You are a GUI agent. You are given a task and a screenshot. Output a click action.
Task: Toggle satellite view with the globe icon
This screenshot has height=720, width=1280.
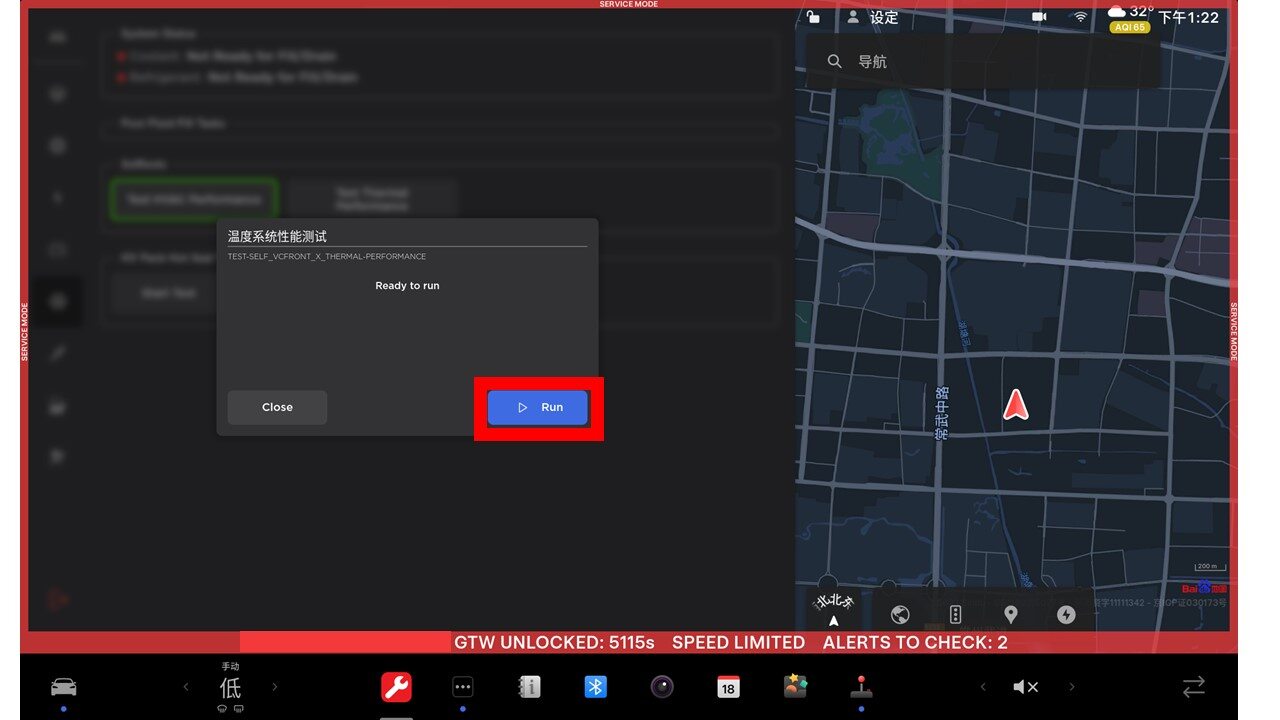click(899, 614)
